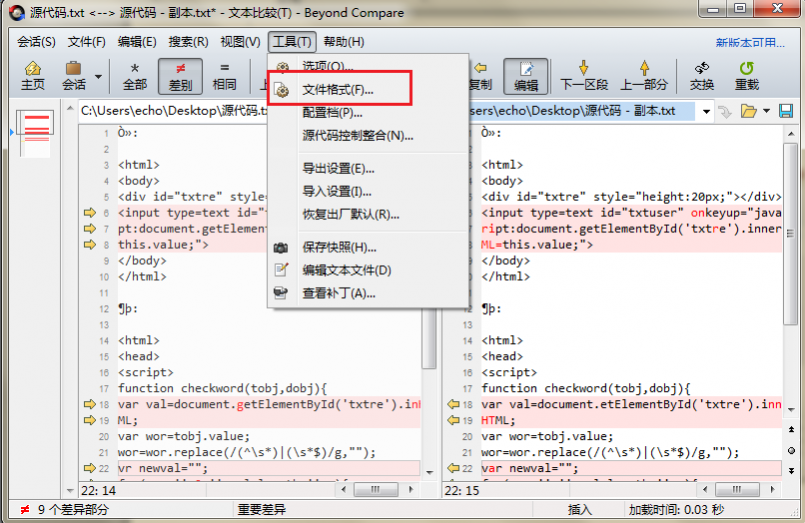Choose 恢复出厂默认(R) menu entry

[x=368, y=214]
